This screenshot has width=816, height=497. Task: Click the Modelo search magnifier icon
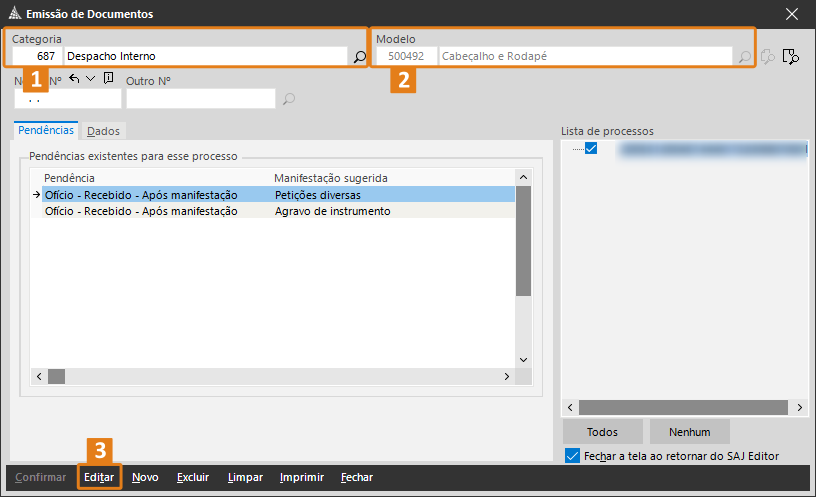click(x=744, y=57)
